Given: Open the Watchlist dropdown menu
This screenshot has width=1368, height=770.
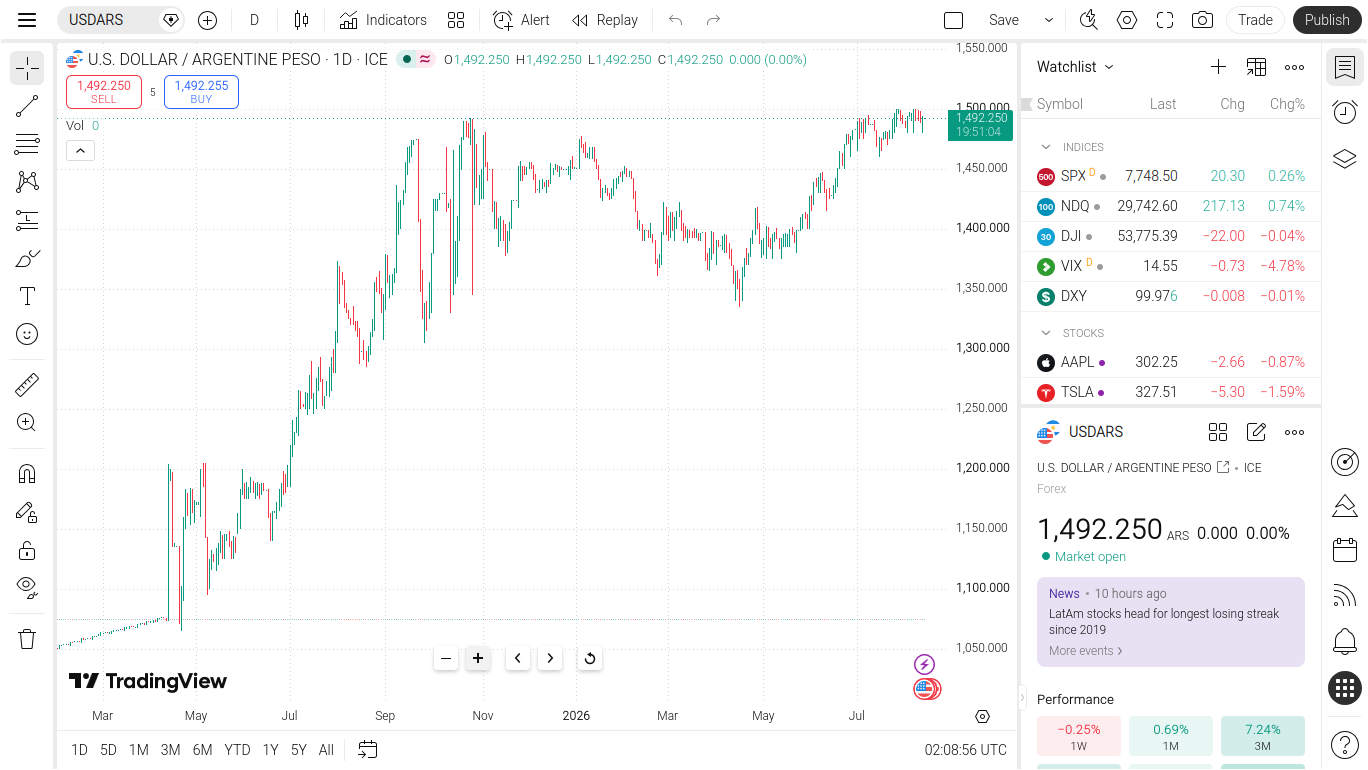Looking at the screenshot, I should pyautogui.click(x=1075, y=67).
